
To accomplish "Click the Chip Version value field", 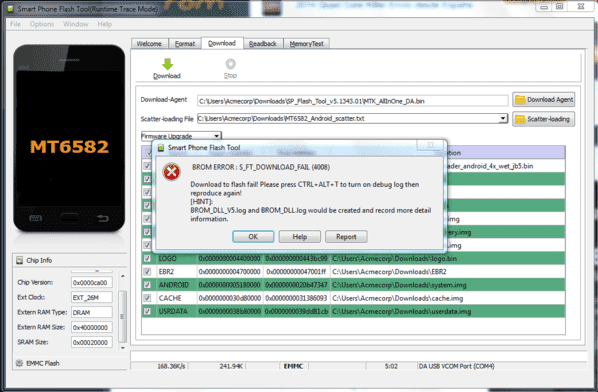I will pos(92,283).
